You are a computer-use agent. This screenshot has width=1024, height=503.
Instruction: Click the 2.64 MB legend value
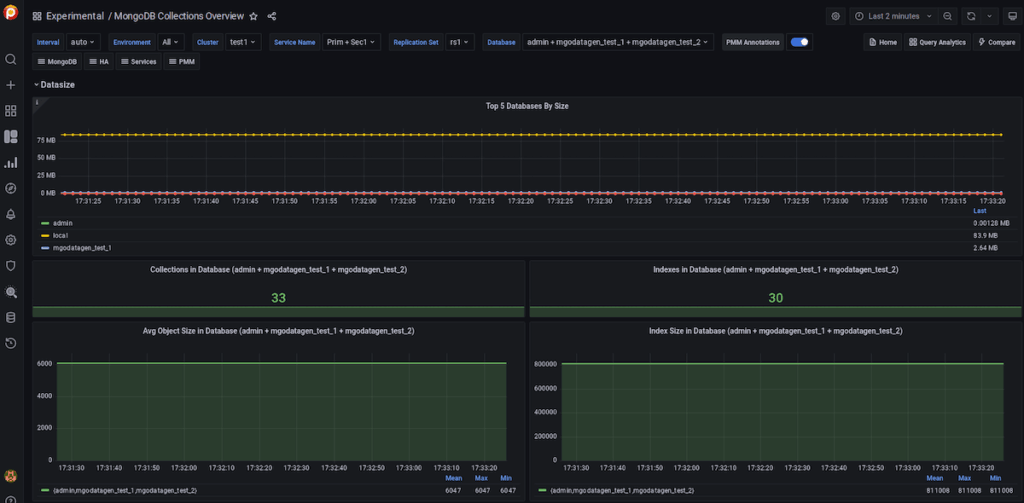(x=985, y=248)
